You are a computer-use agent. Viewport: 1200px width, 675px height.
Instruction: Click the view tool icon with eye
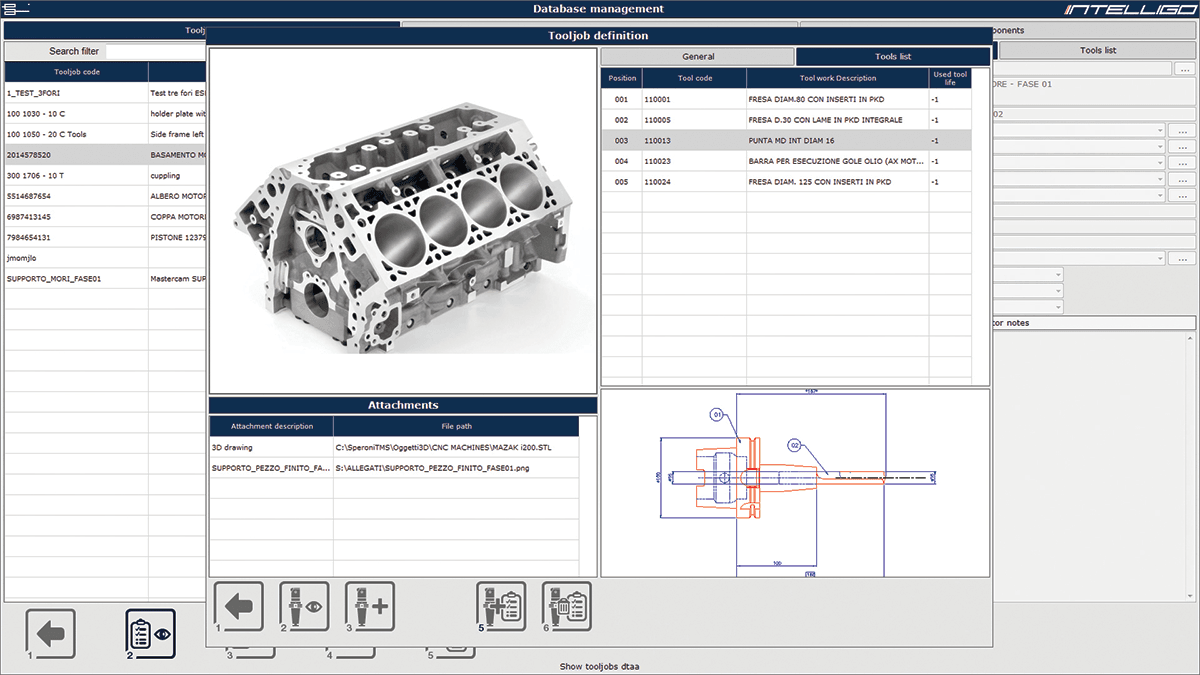[x=304, y=606]
